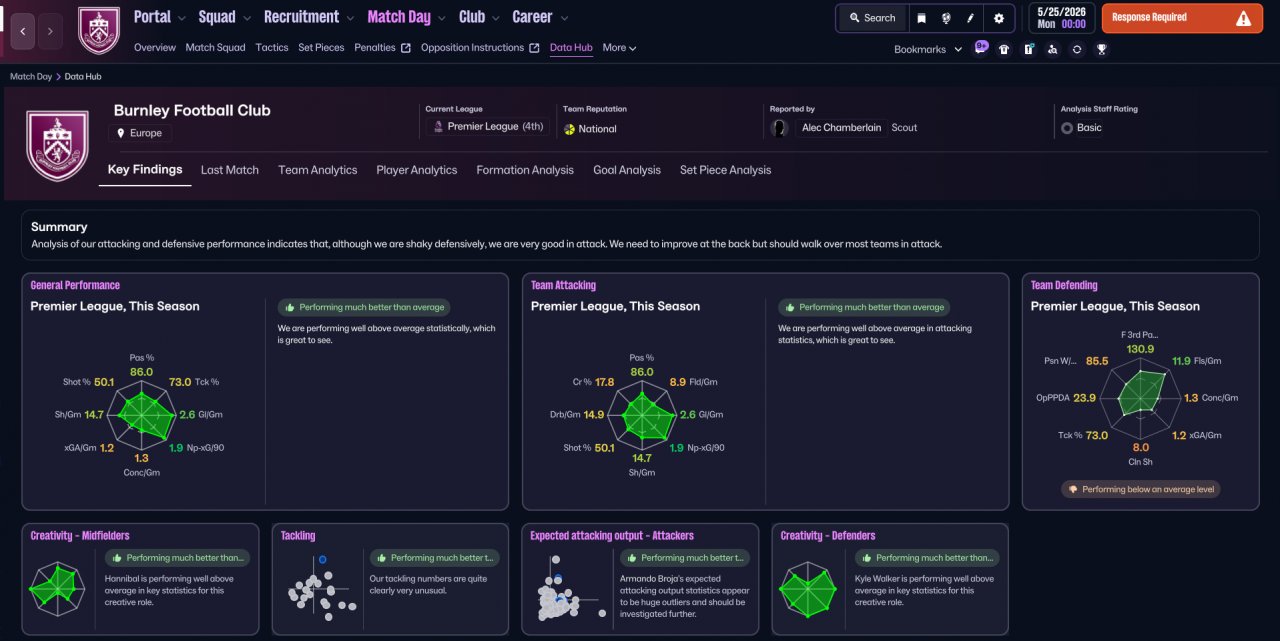Open the trophy icon shortcut
Viewport: 1280px width, 641px height.
click(x=1101, y=48)
